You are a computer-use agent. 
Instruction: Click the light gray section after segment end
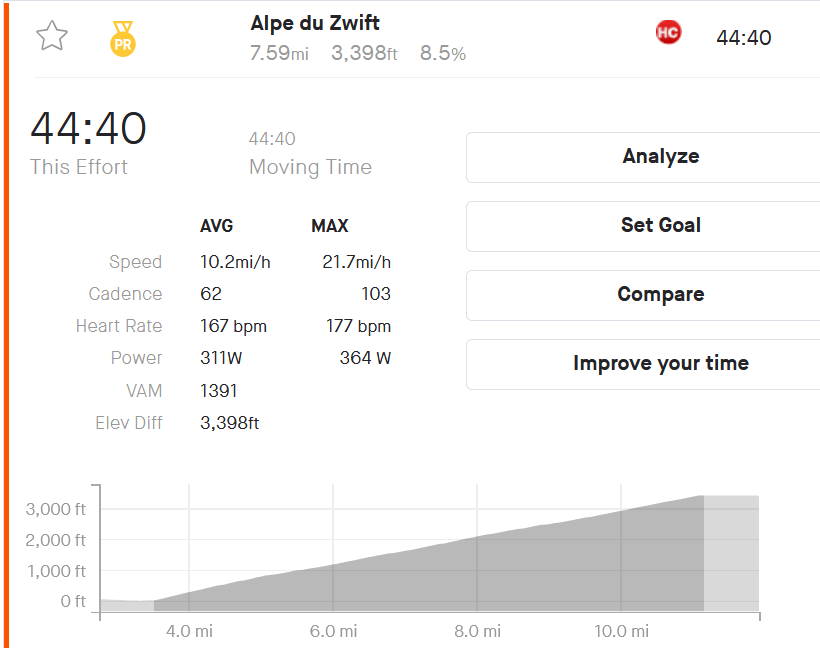731,553
